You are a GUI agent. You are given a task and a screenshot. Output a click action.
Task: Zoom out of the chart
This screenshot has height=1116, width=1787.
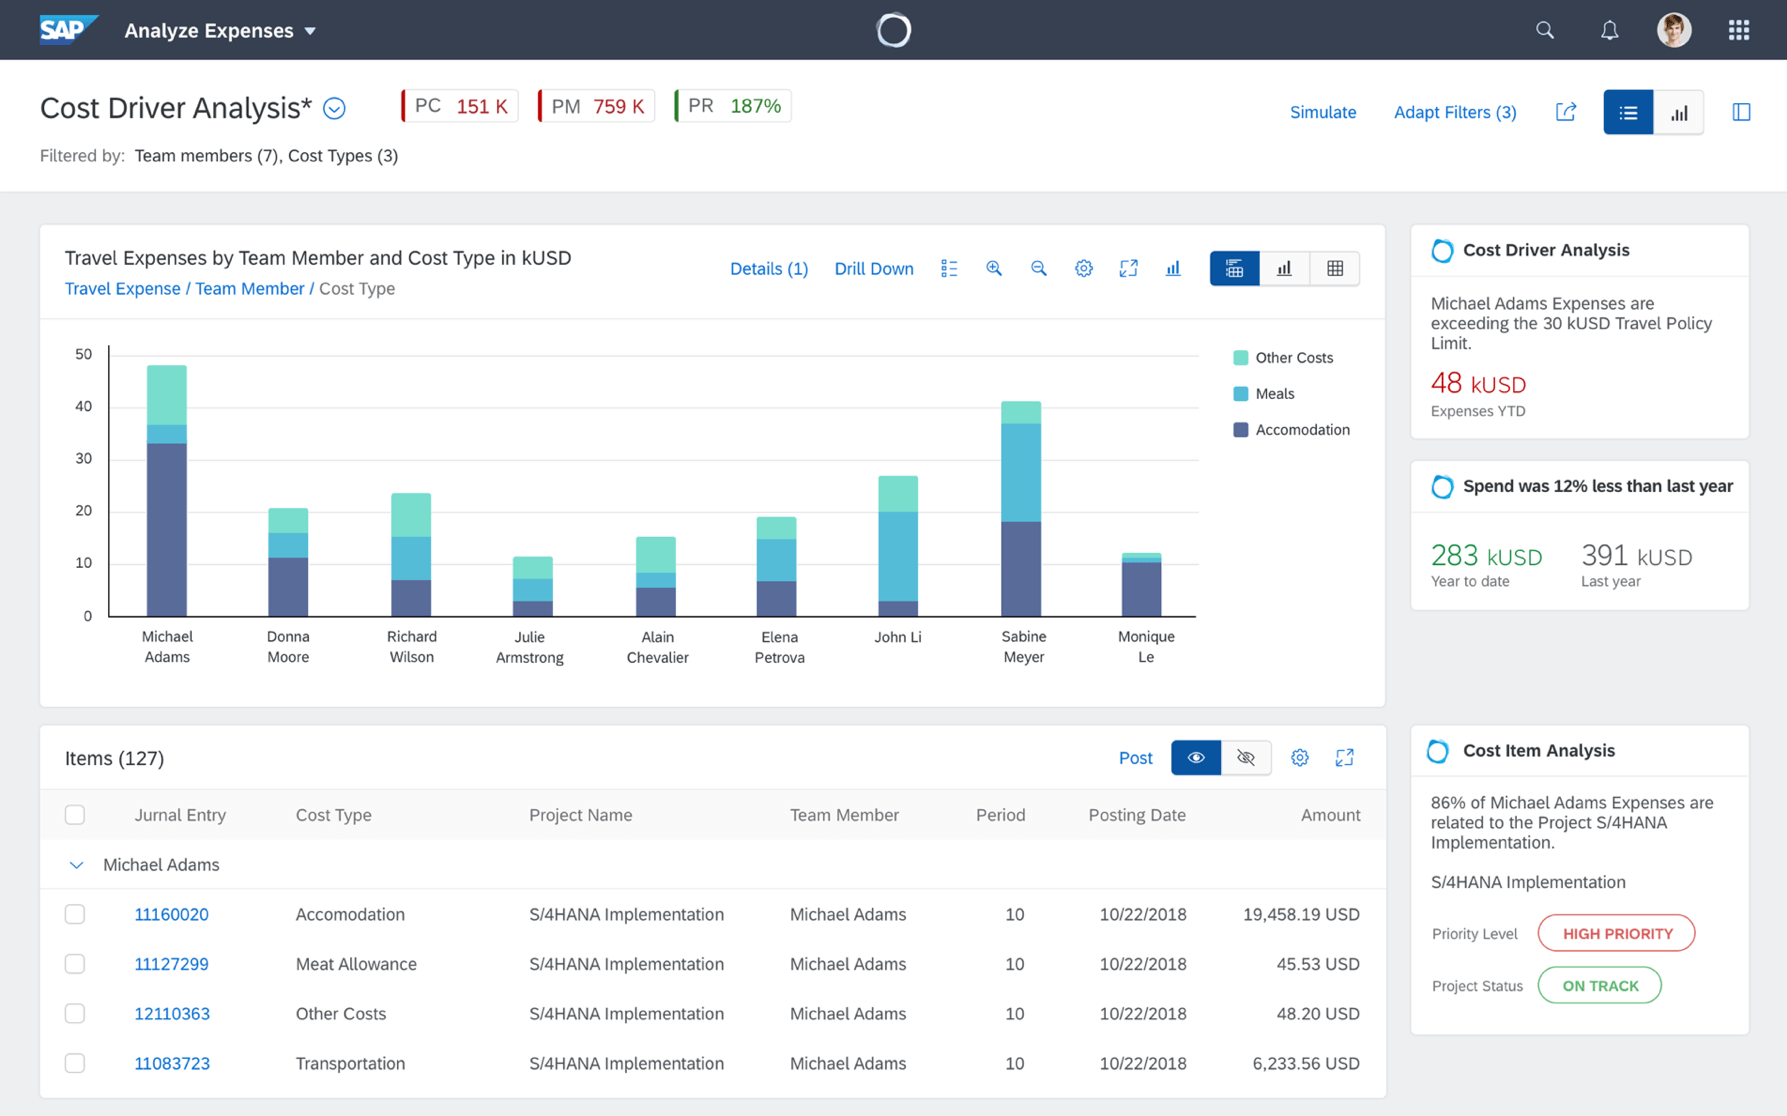click(1039, 268)
